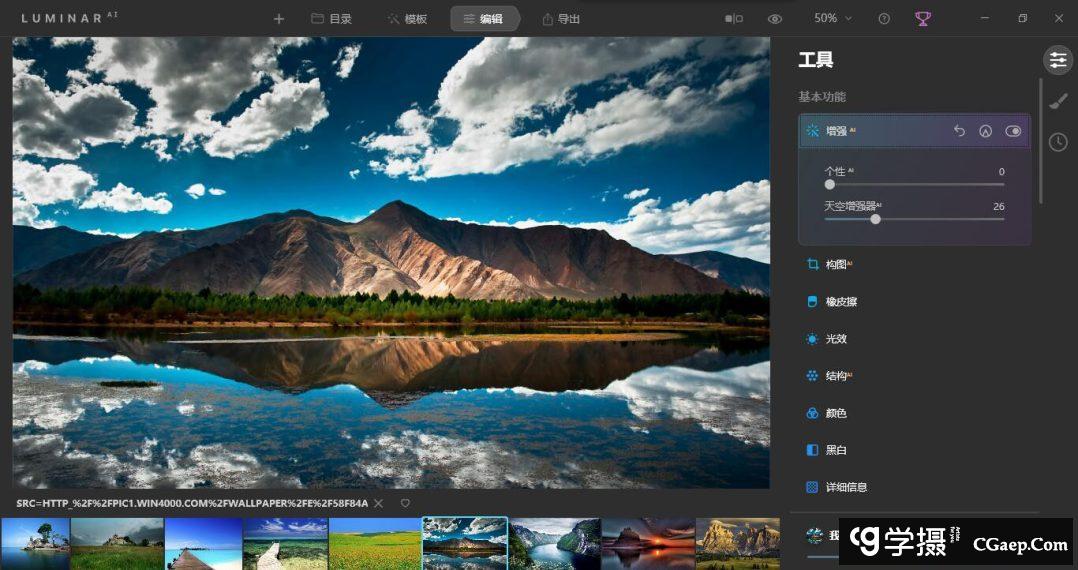Viewport: 1078px width, 570px height.
Task: Select the sunset thumbnail in filmstrip
Action: pos(647,544)
